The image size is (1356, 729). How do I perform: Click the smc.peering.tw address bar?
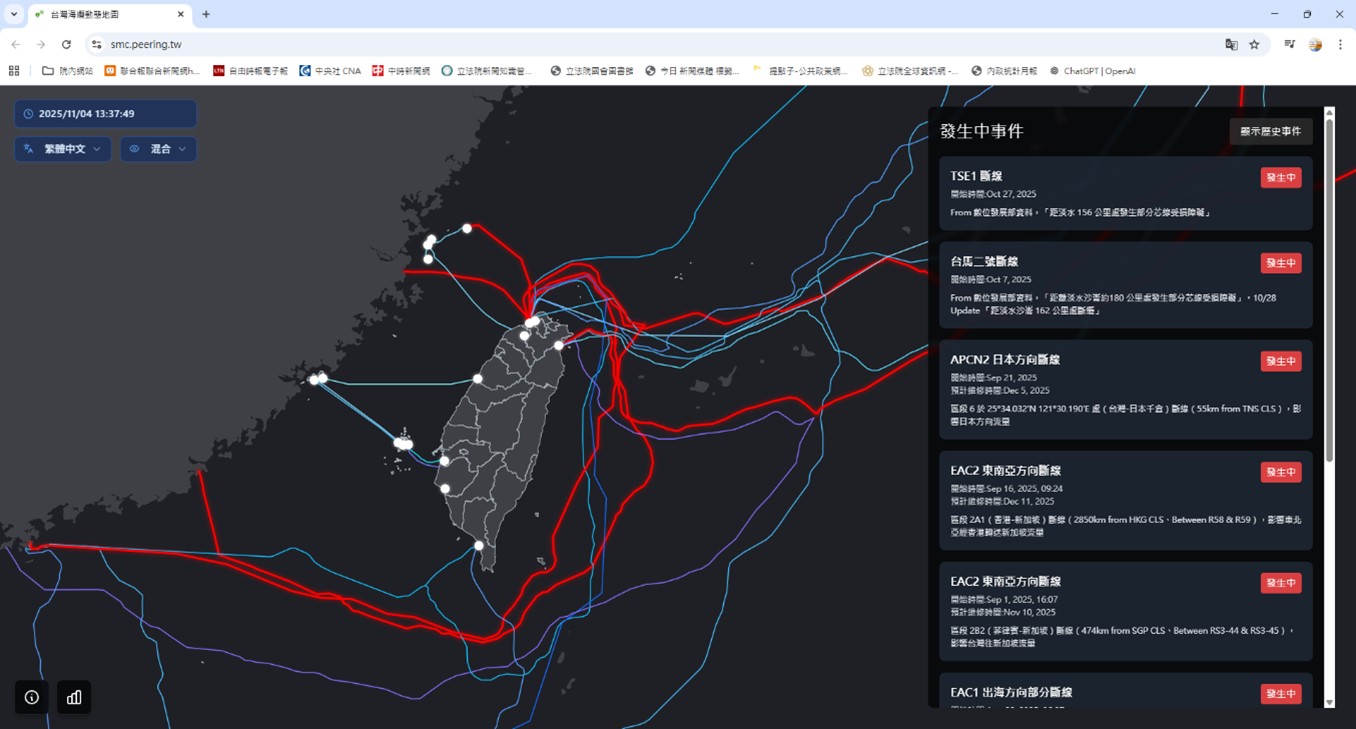pos(600,44)
